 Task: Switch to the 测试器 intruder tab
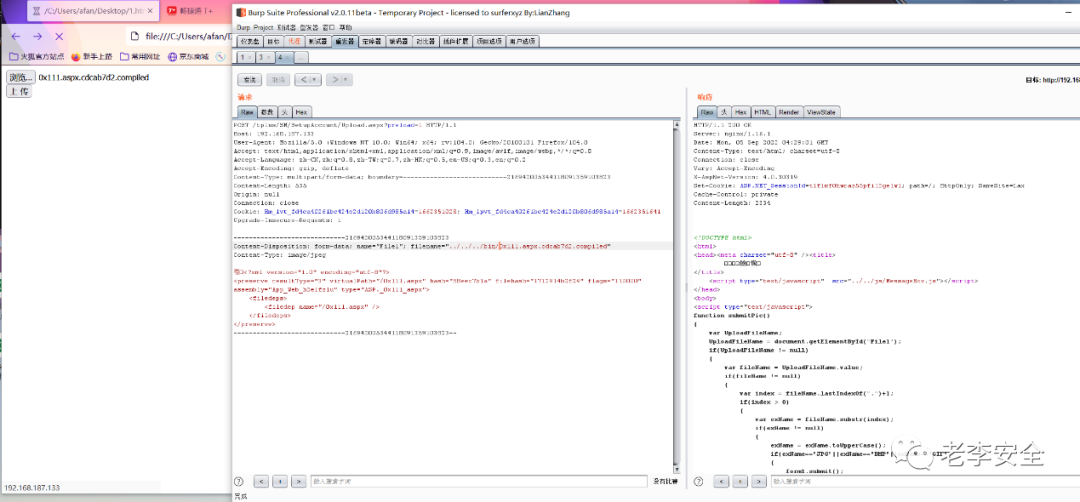point(318,41)
